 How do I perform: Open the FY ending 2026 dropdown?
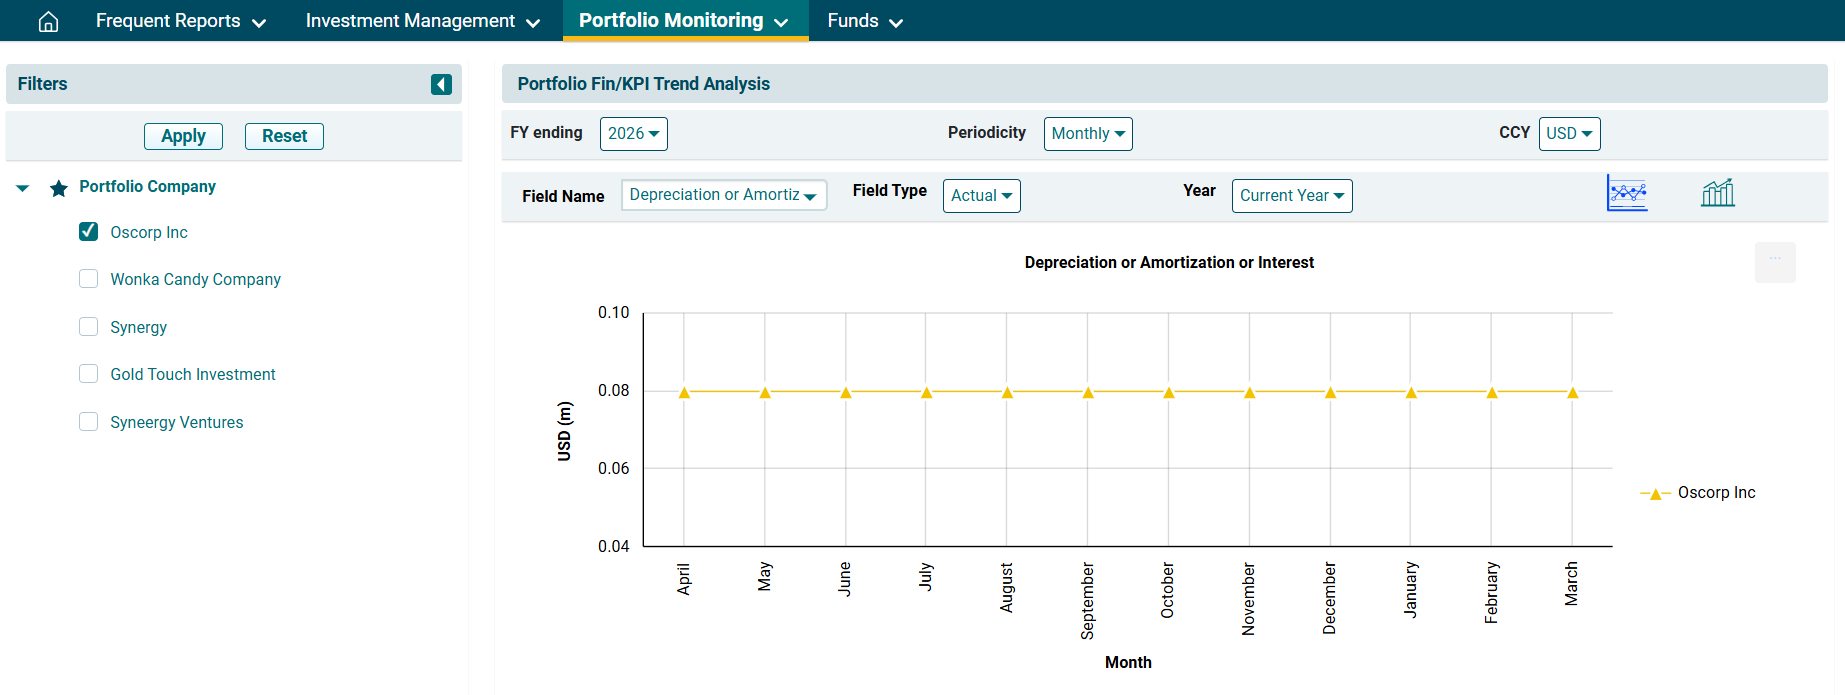(633, 134)
